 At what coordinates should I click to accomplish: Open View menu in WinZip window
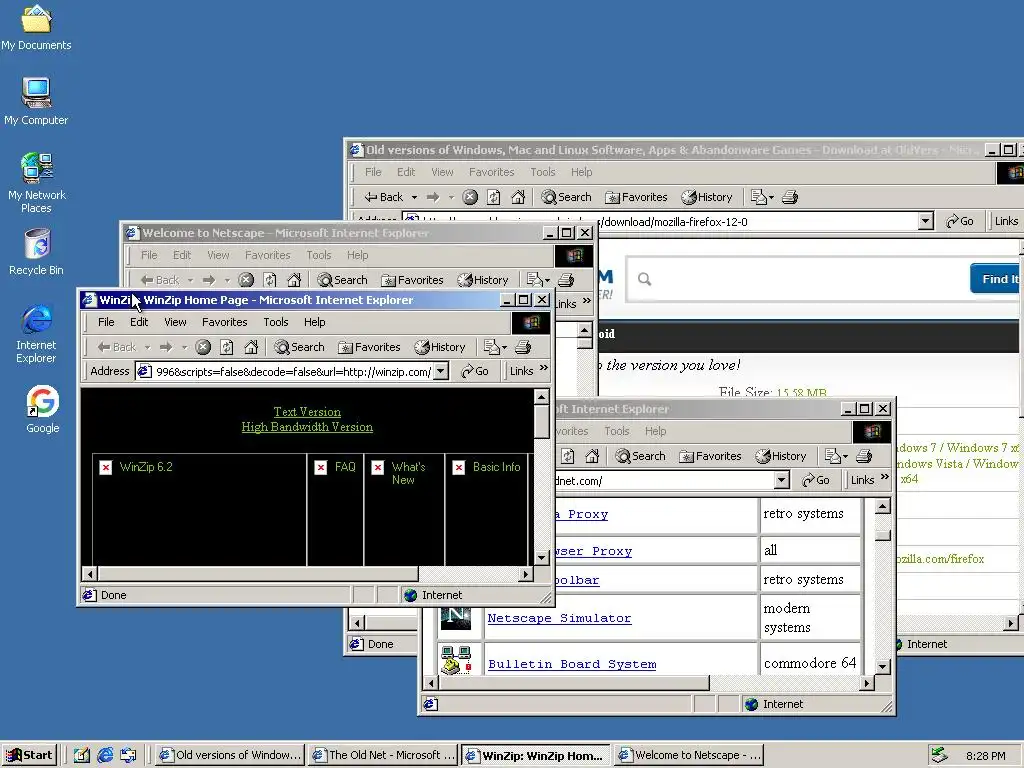coord(175,322)
